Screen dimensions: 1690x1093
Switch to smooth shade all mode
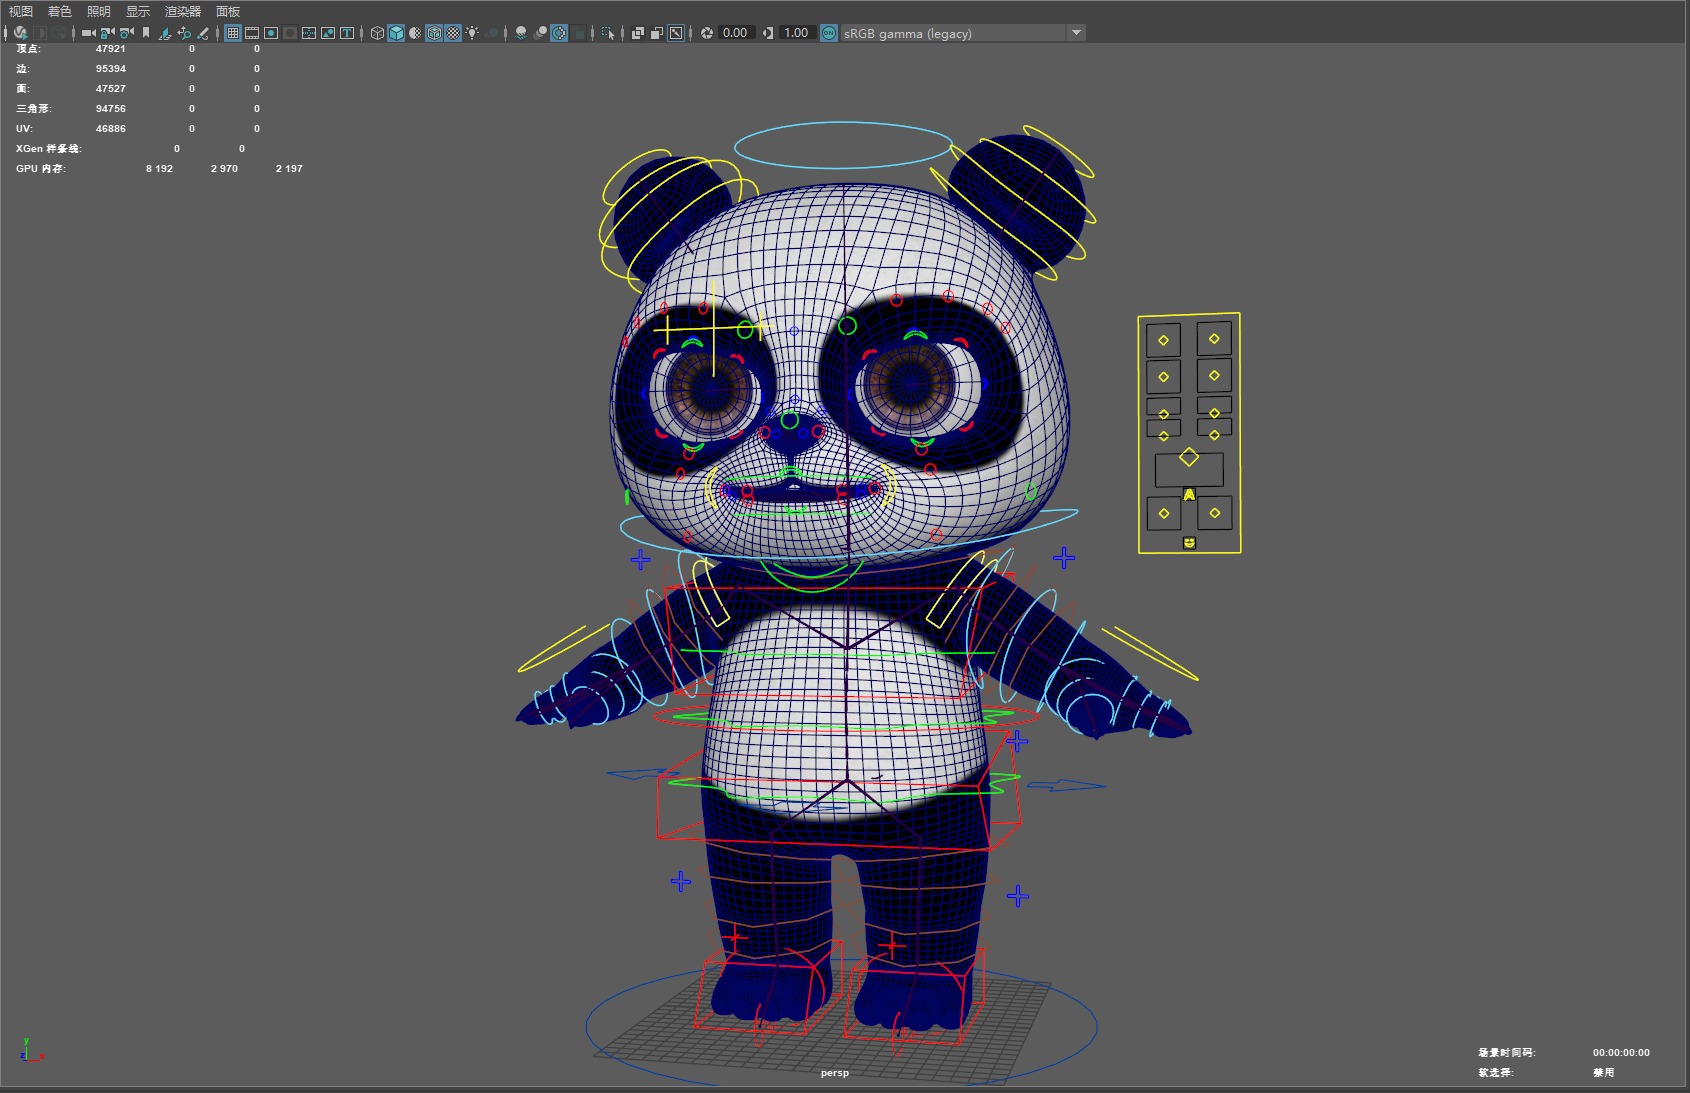(396, 33)
